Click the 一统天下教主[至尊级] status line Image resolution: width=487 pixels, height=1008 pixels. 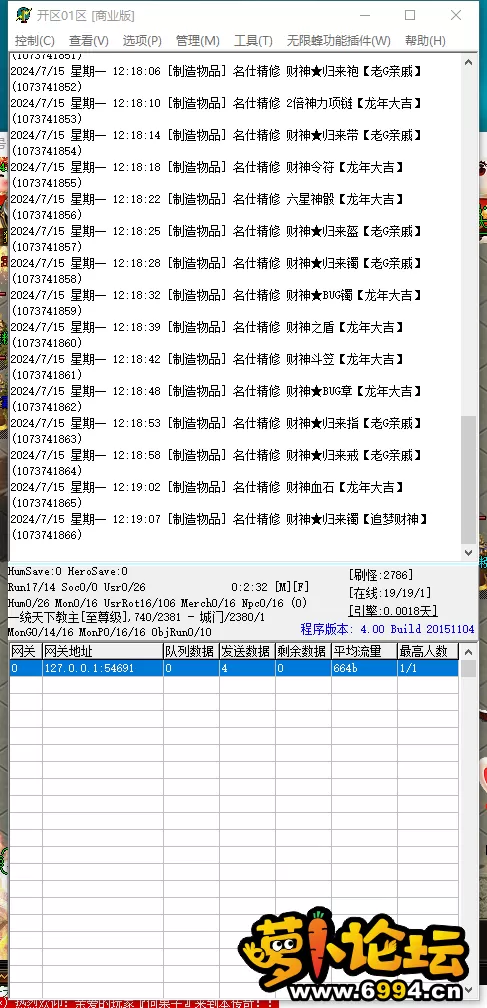pyautogui.click(x=136, y=617)
